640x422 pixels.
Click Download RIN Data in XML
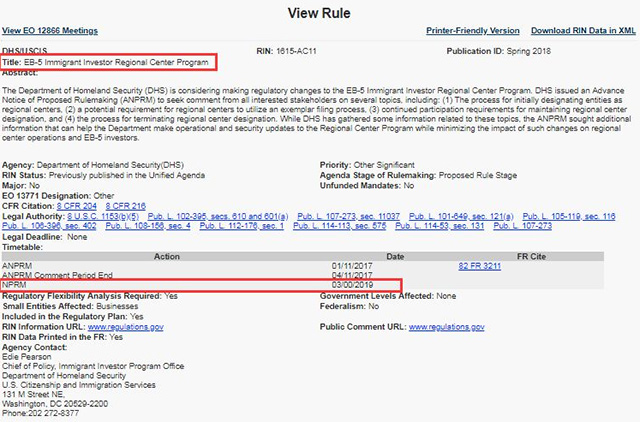click(581, 31)
